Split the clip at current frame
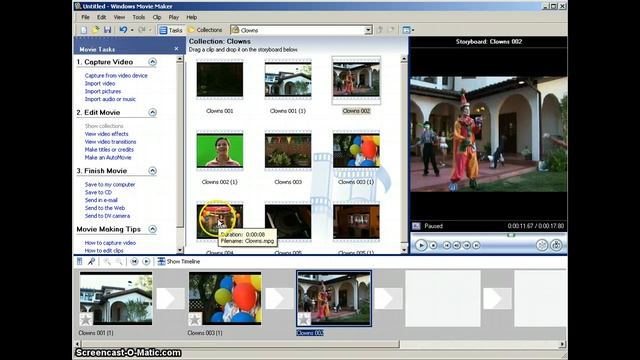Image resolution: width=640 pixels, height=360 pixels. point(542,245)
